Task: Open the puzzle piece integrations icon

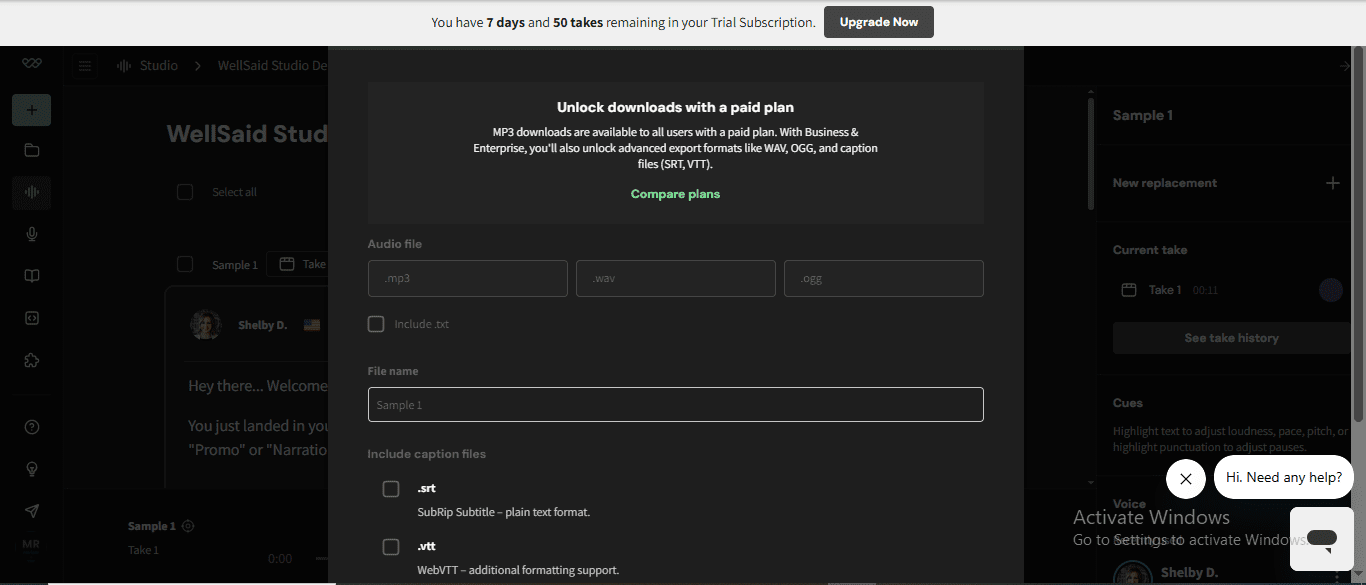Action: point(32,360)
